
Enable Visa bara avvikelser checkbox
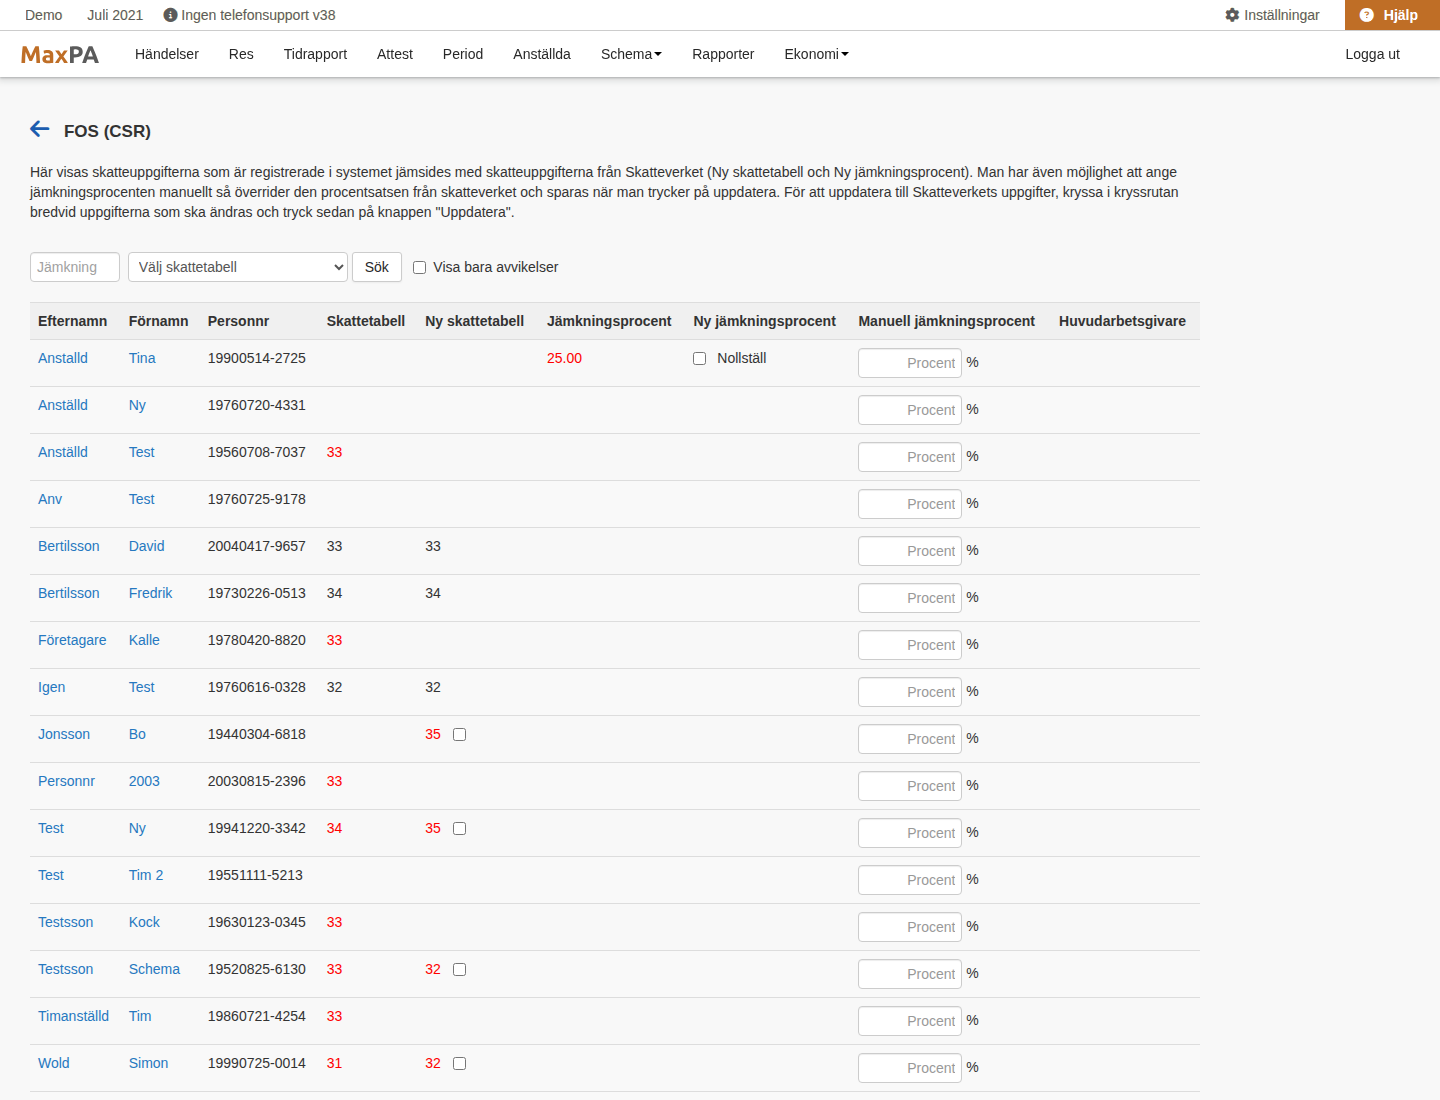point(420,267)
